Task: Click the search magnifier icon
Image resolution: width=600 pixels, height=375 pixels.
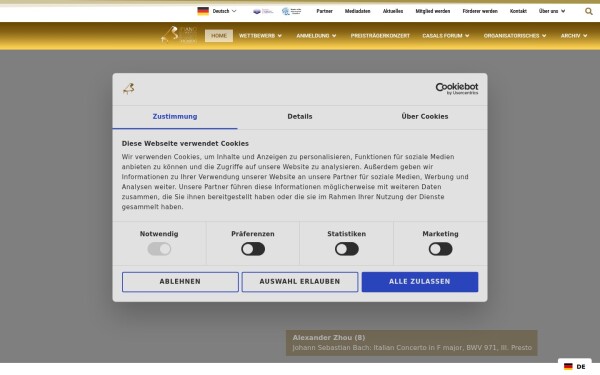Action: click(x=589, y=11)
